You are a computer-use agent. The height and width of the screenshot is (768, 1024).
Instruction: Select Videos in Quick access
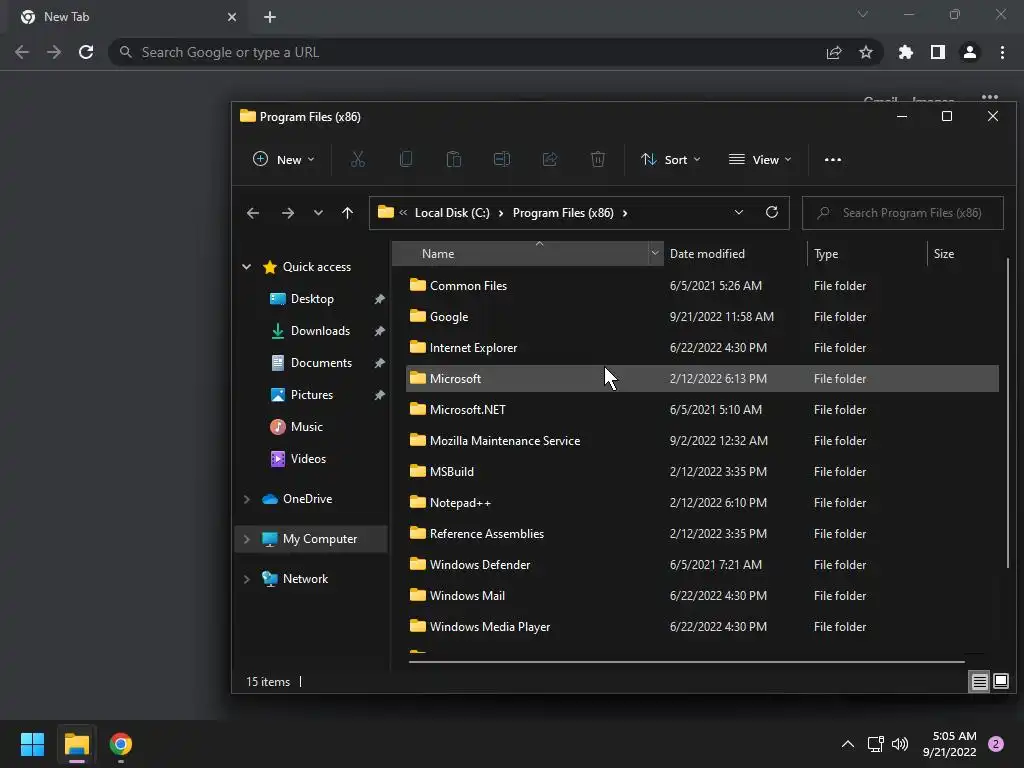coord(308,458)
